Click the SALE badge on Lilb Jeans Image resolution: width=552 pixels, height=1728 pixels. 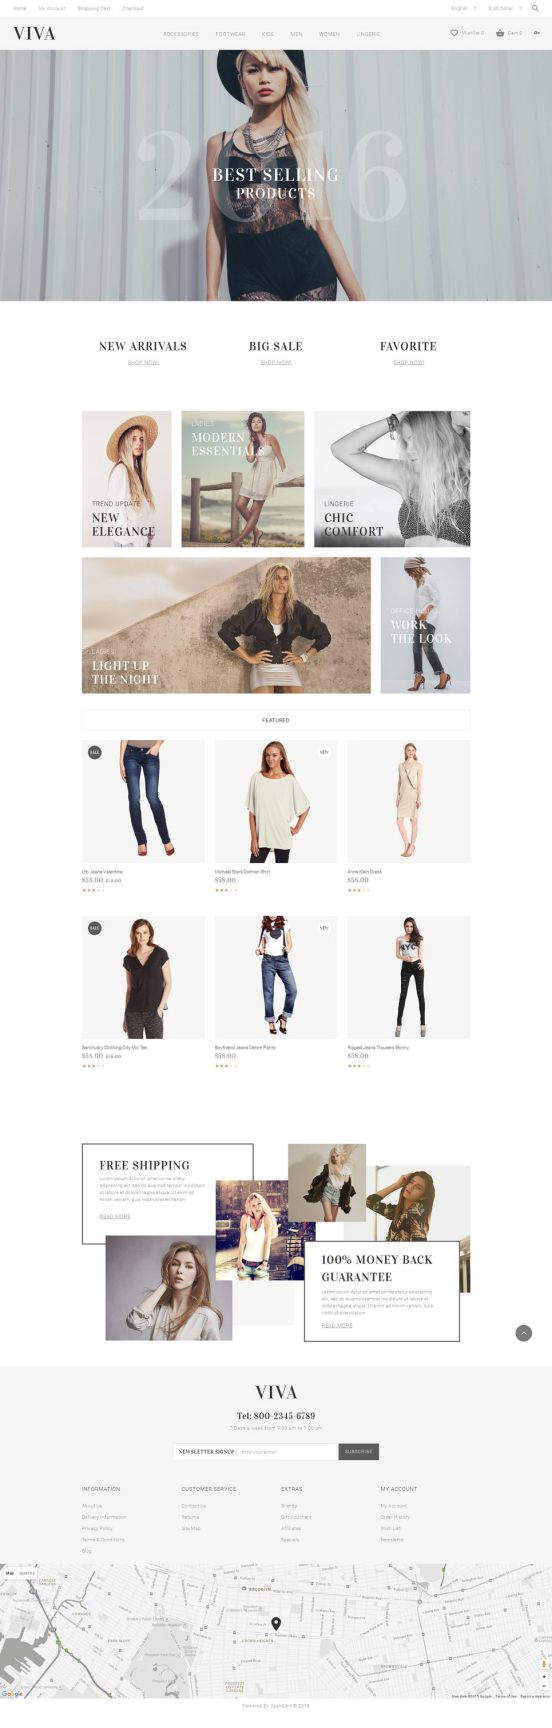click(94, 752)
